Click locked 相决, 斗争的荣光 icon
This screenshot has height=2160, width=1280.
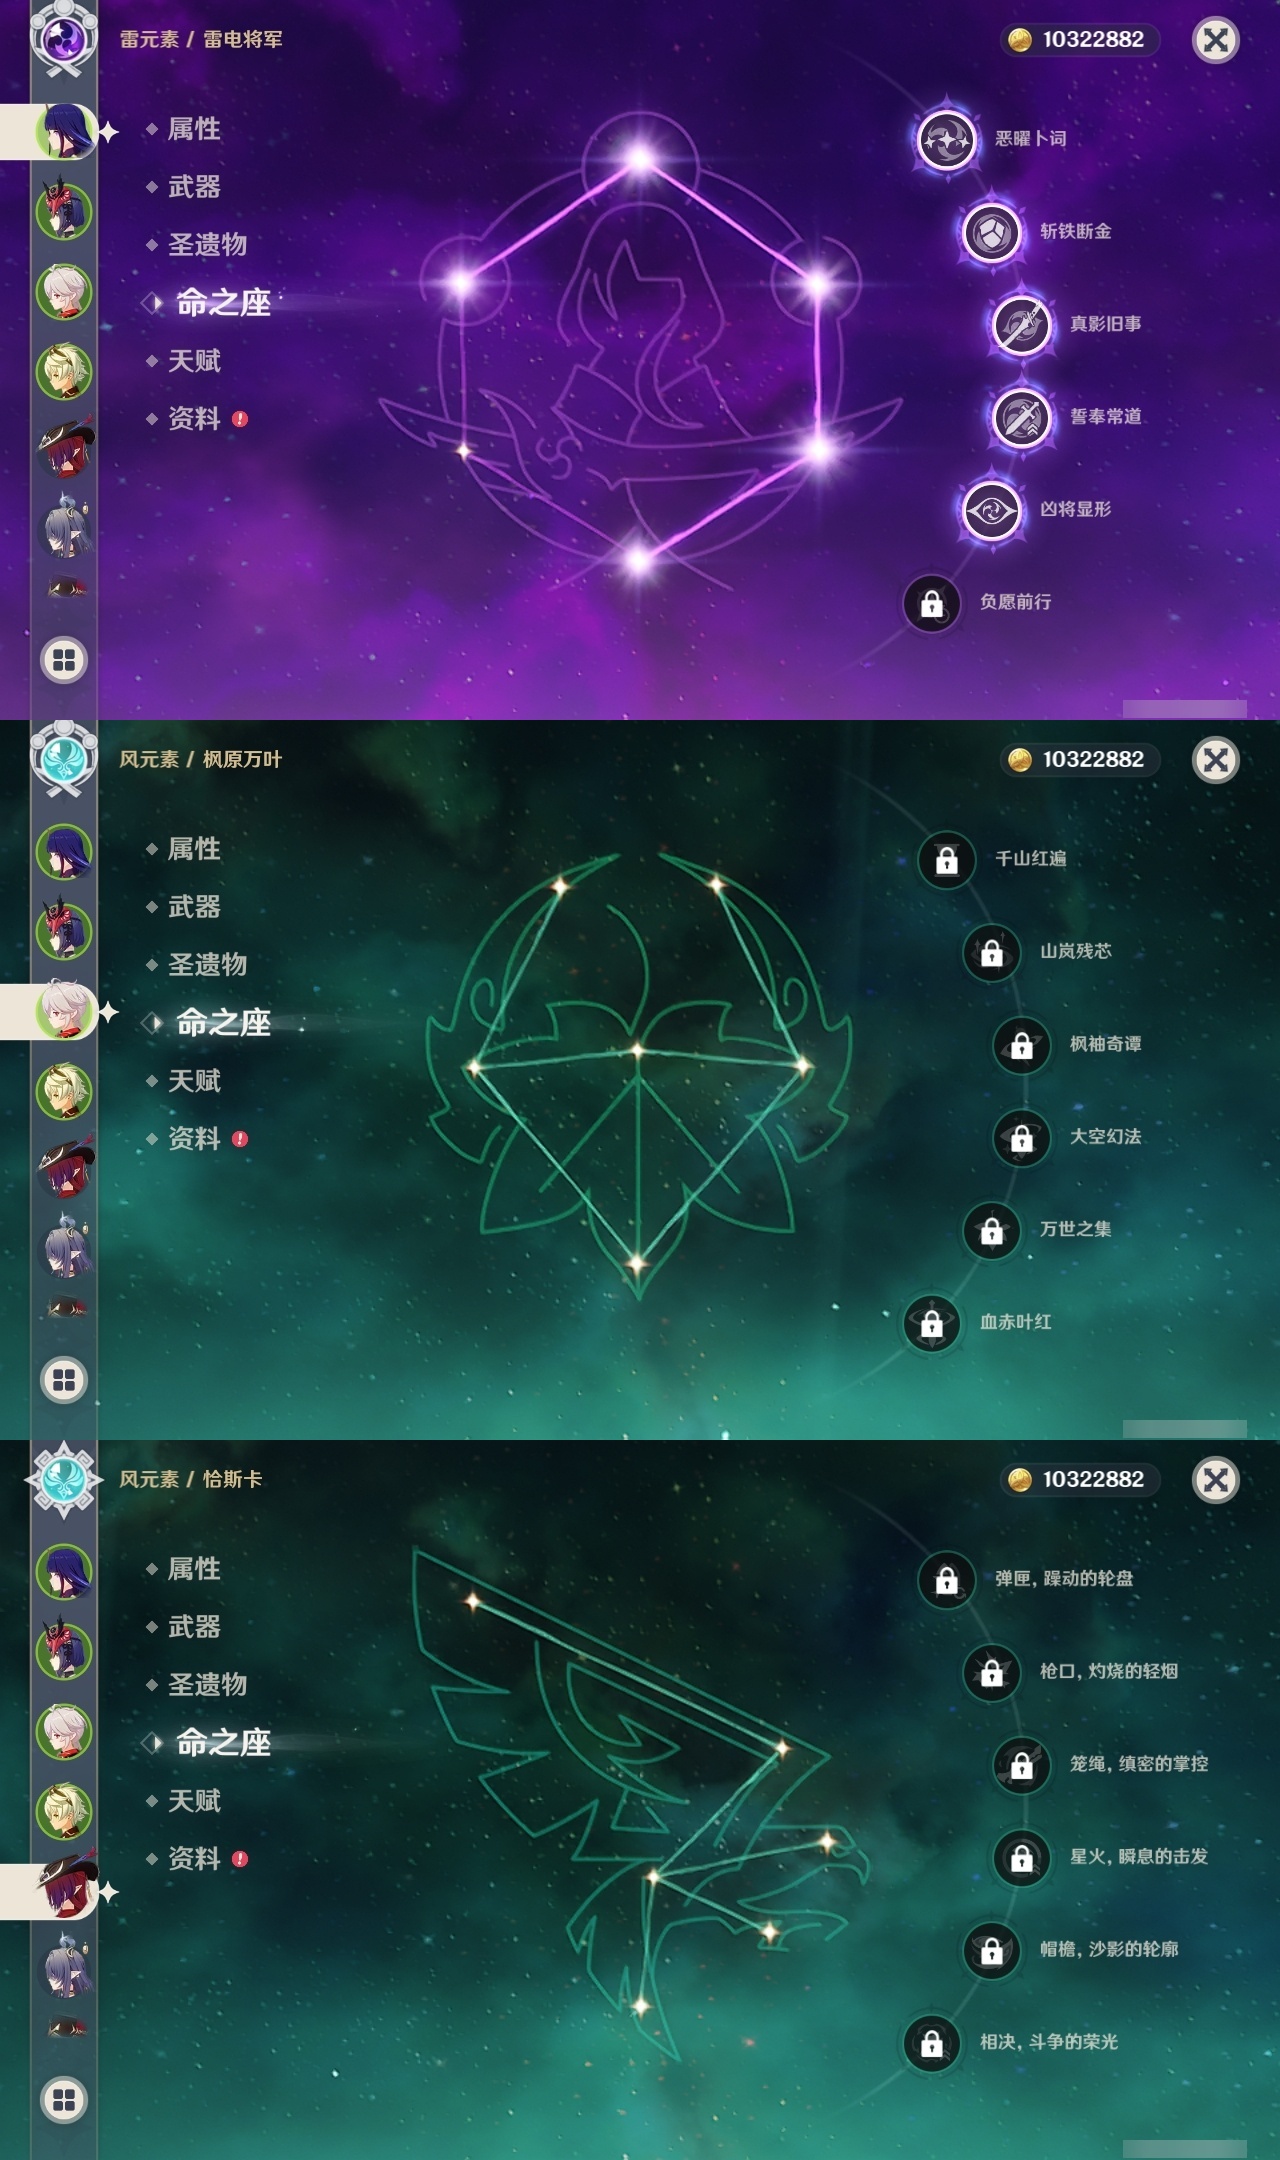pos(931,2043)
